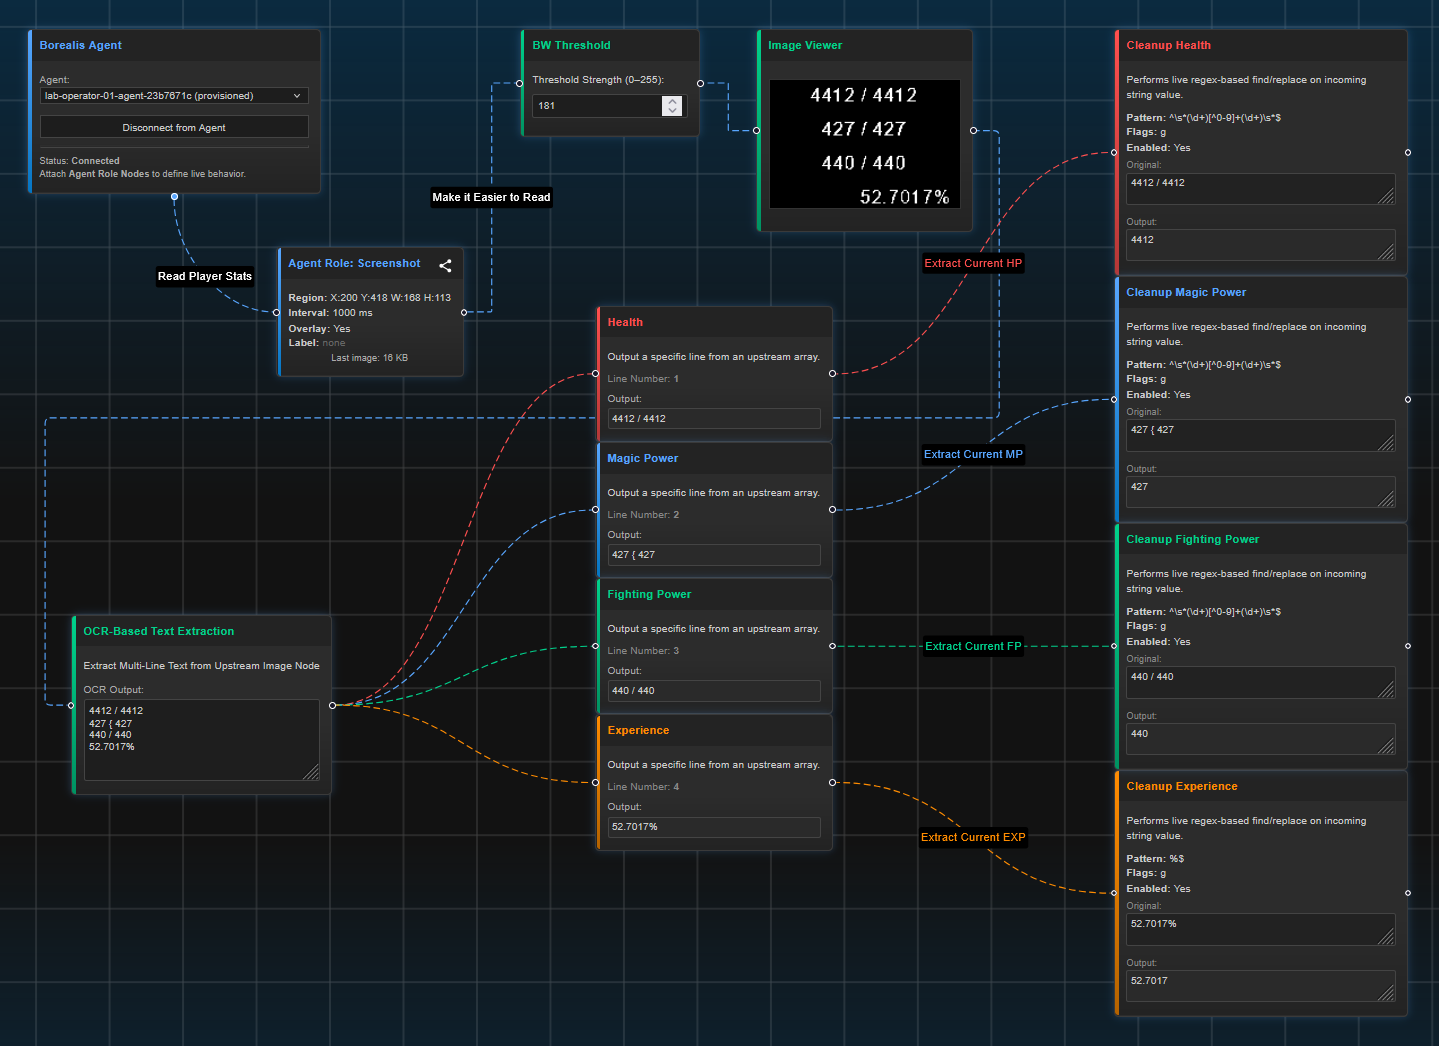Click the Status: Connected text
Image resolution: width=1439 pixels, height=1046 pixels.
click(79, 160)
